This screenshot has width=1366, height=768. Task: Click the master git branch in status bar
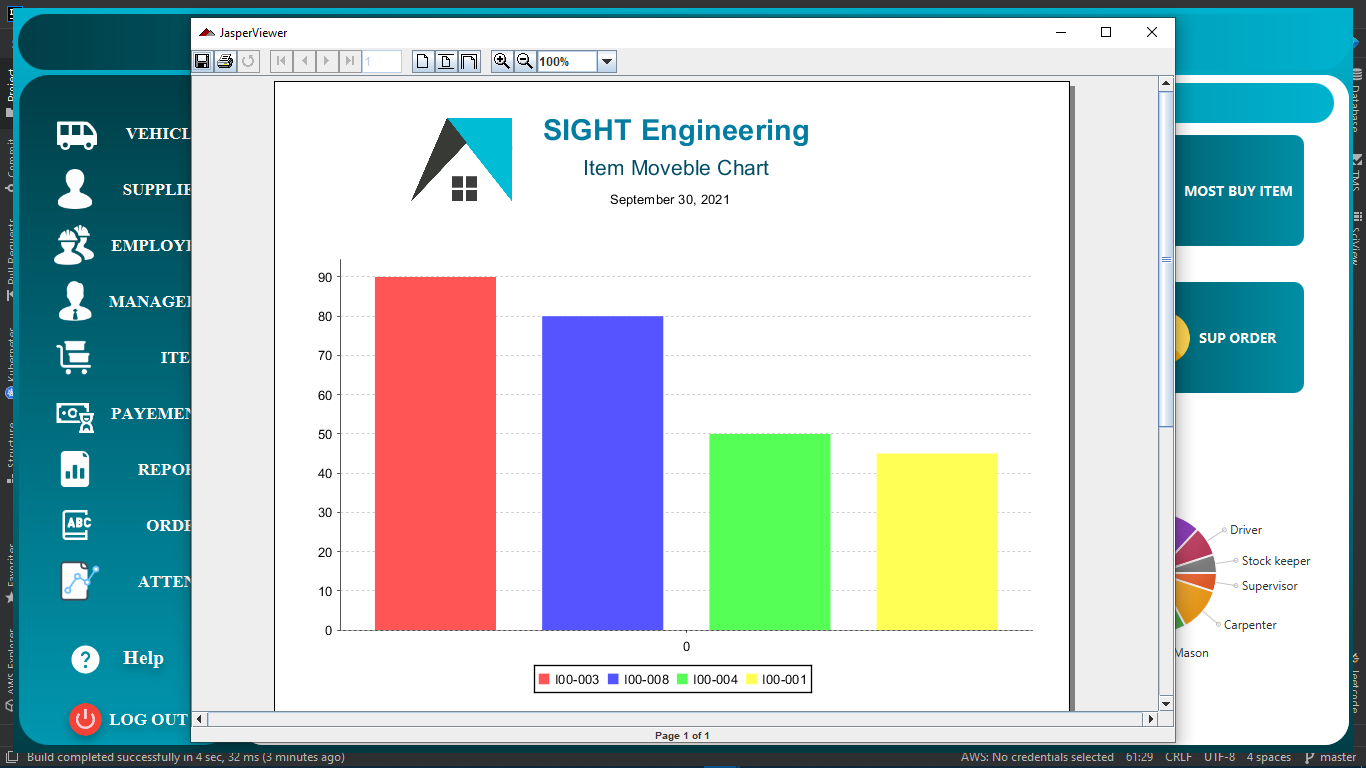pos(1330,757)
